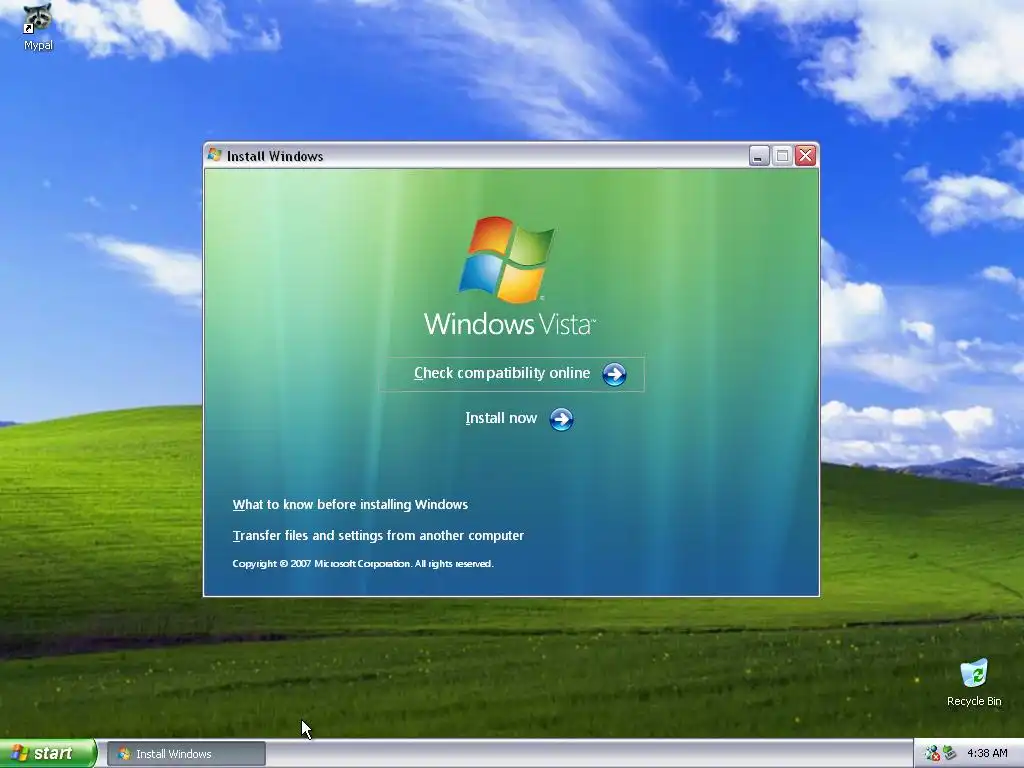Click the Install Windows title bar icon
This screenshot has height=768, width=1024.
coord(214,155)
